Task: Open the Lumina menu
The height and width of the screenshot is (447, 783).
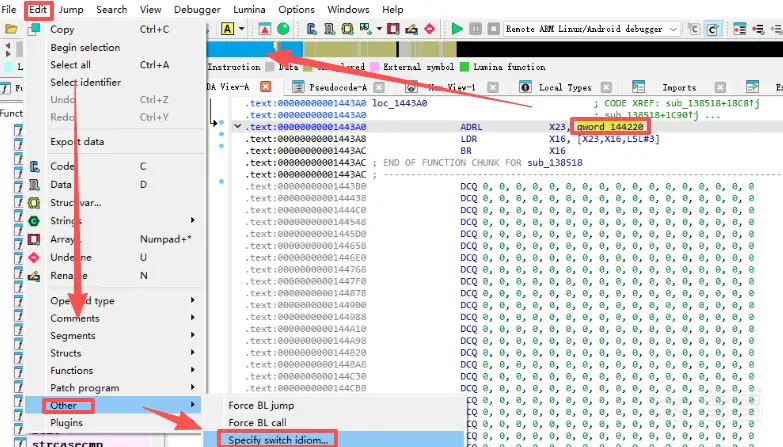Action: tap(249, 9)
